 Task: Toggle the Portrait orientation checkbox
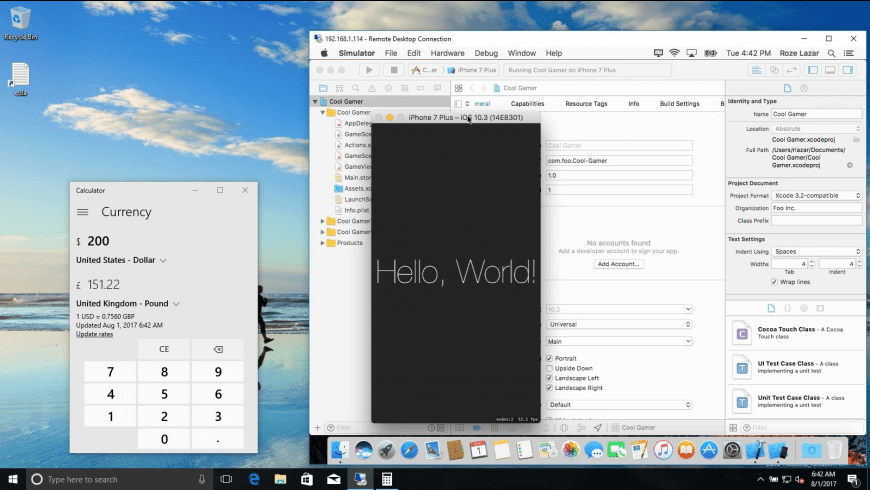[x=549, y=358]
